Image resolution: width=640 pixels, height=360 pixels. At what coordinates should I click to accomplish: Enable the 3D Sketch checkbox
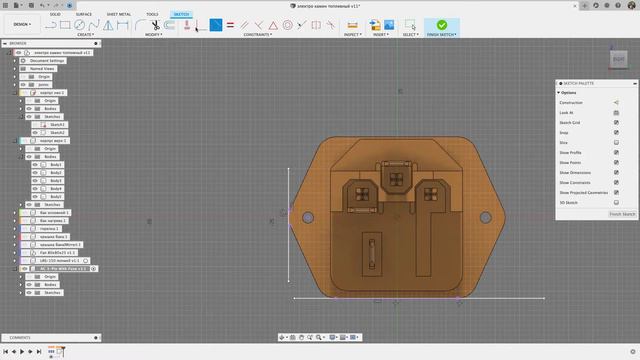coord(616,202)
